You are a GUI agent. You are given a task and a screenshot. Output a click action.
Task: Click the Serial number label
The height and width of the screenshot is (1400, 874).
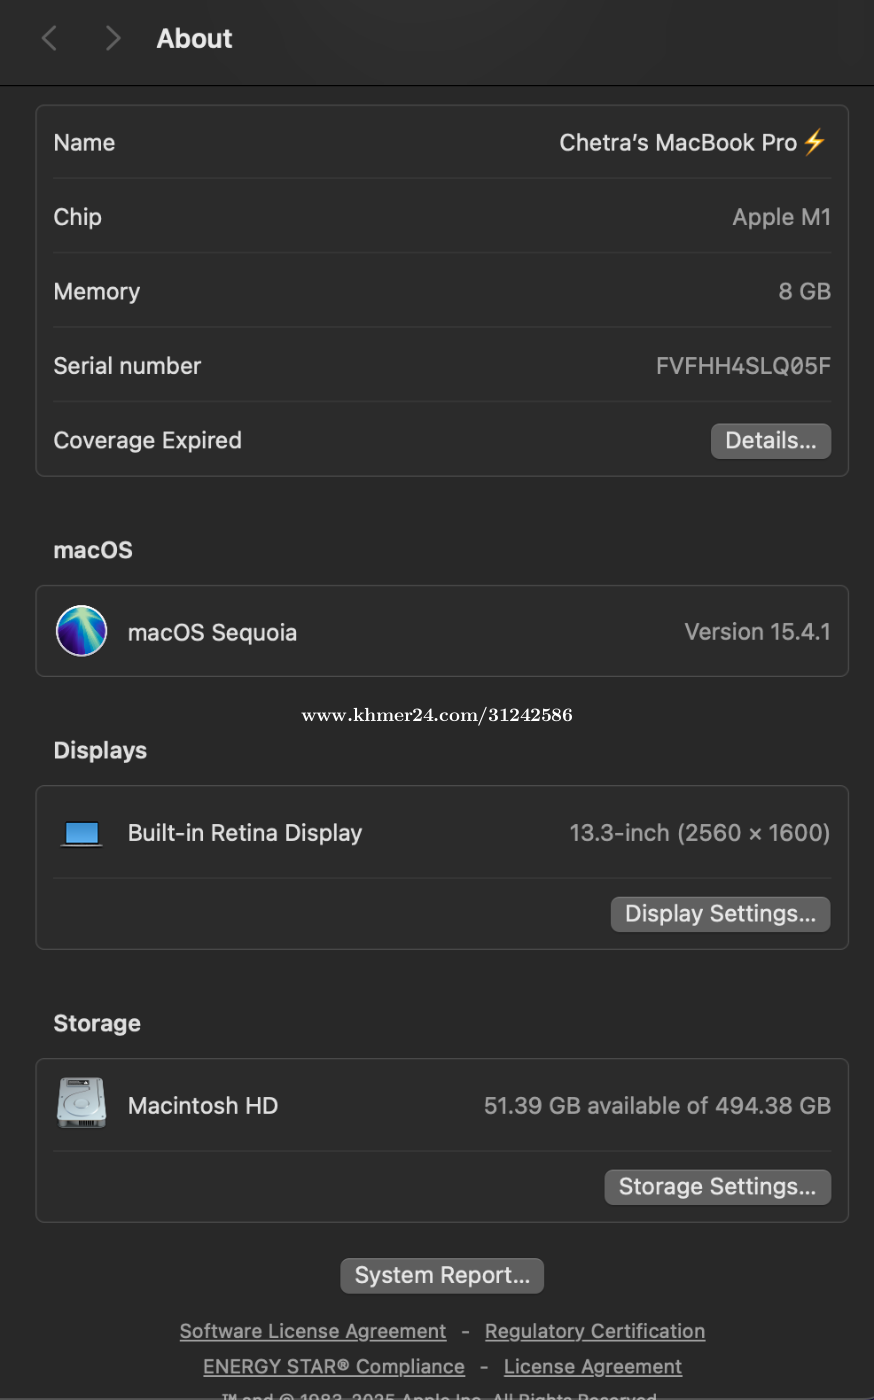[x=127, y=366]
